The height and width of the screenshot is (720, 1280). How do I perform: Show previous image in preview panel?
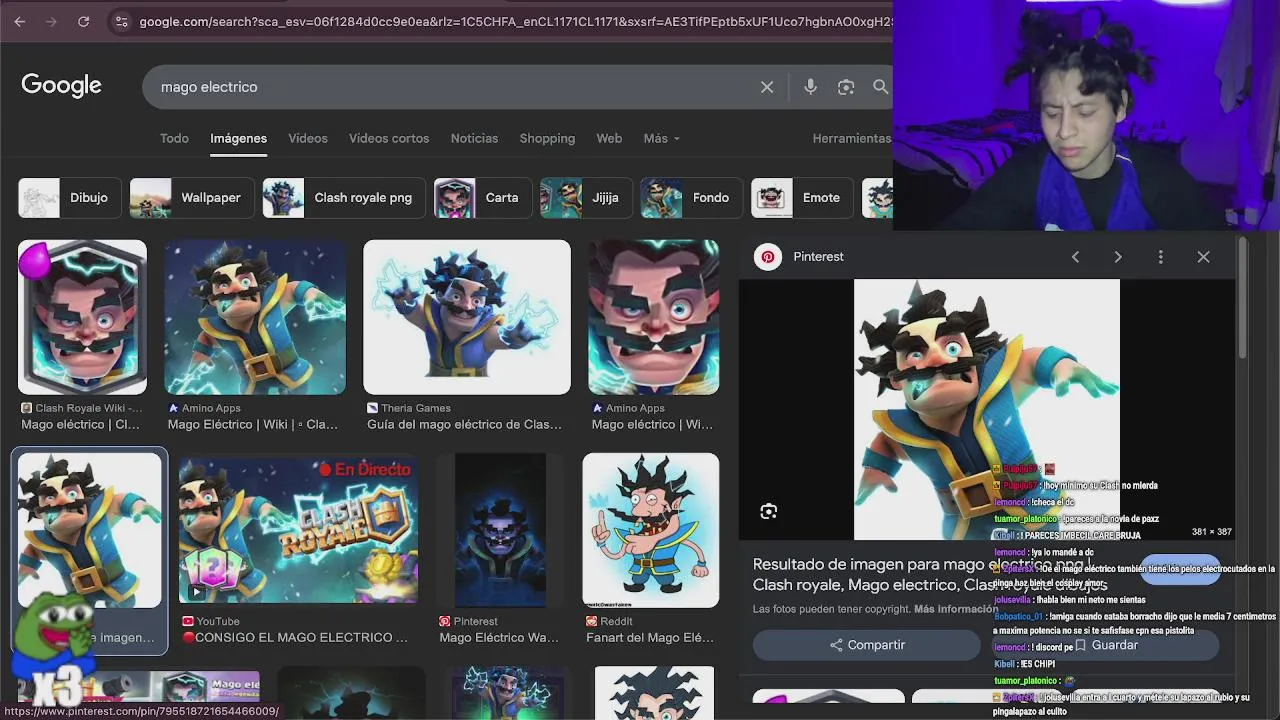click(x=1075, y=257)
